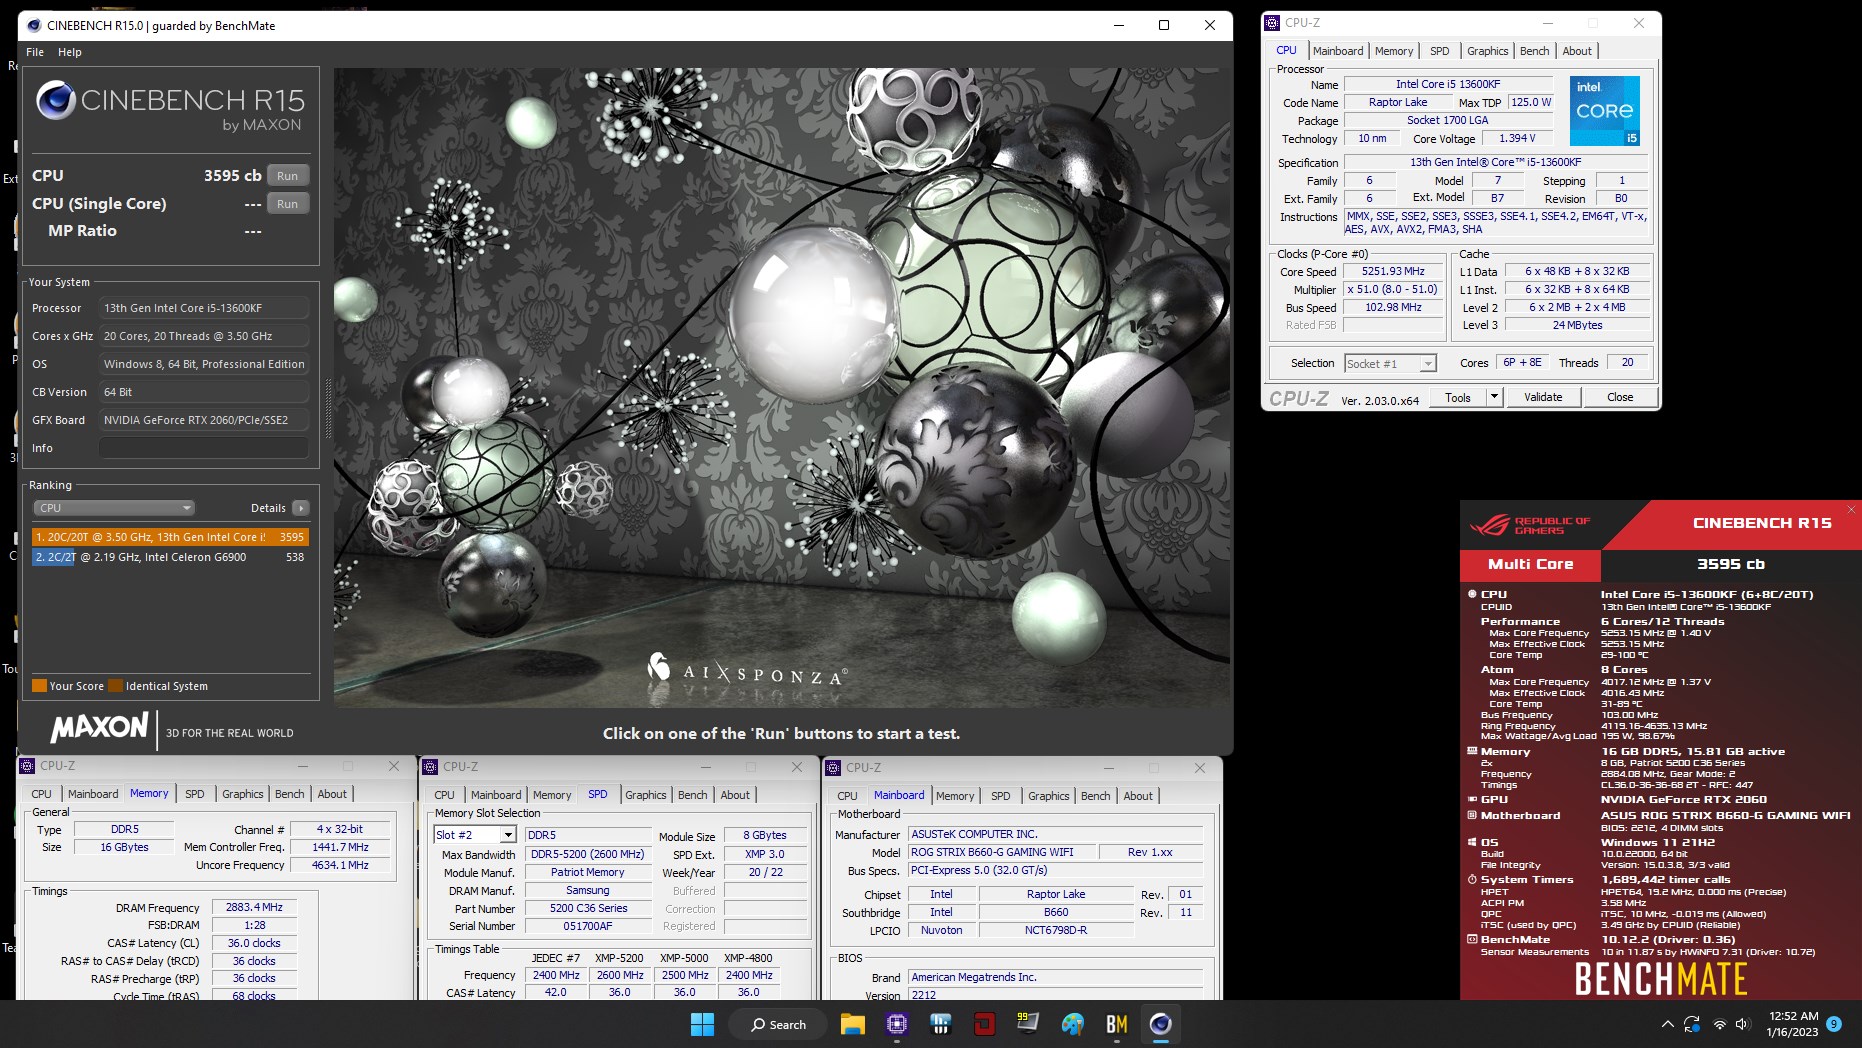Click the Cinebench R15 sphere logo
This screenshot has height=1048, width=1862.
pos(55,100)
